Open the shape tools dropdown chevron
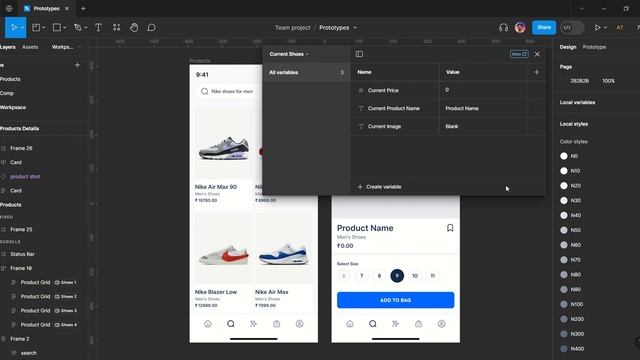This screenshot has height=360, width=640. click(x=64, y=27)
